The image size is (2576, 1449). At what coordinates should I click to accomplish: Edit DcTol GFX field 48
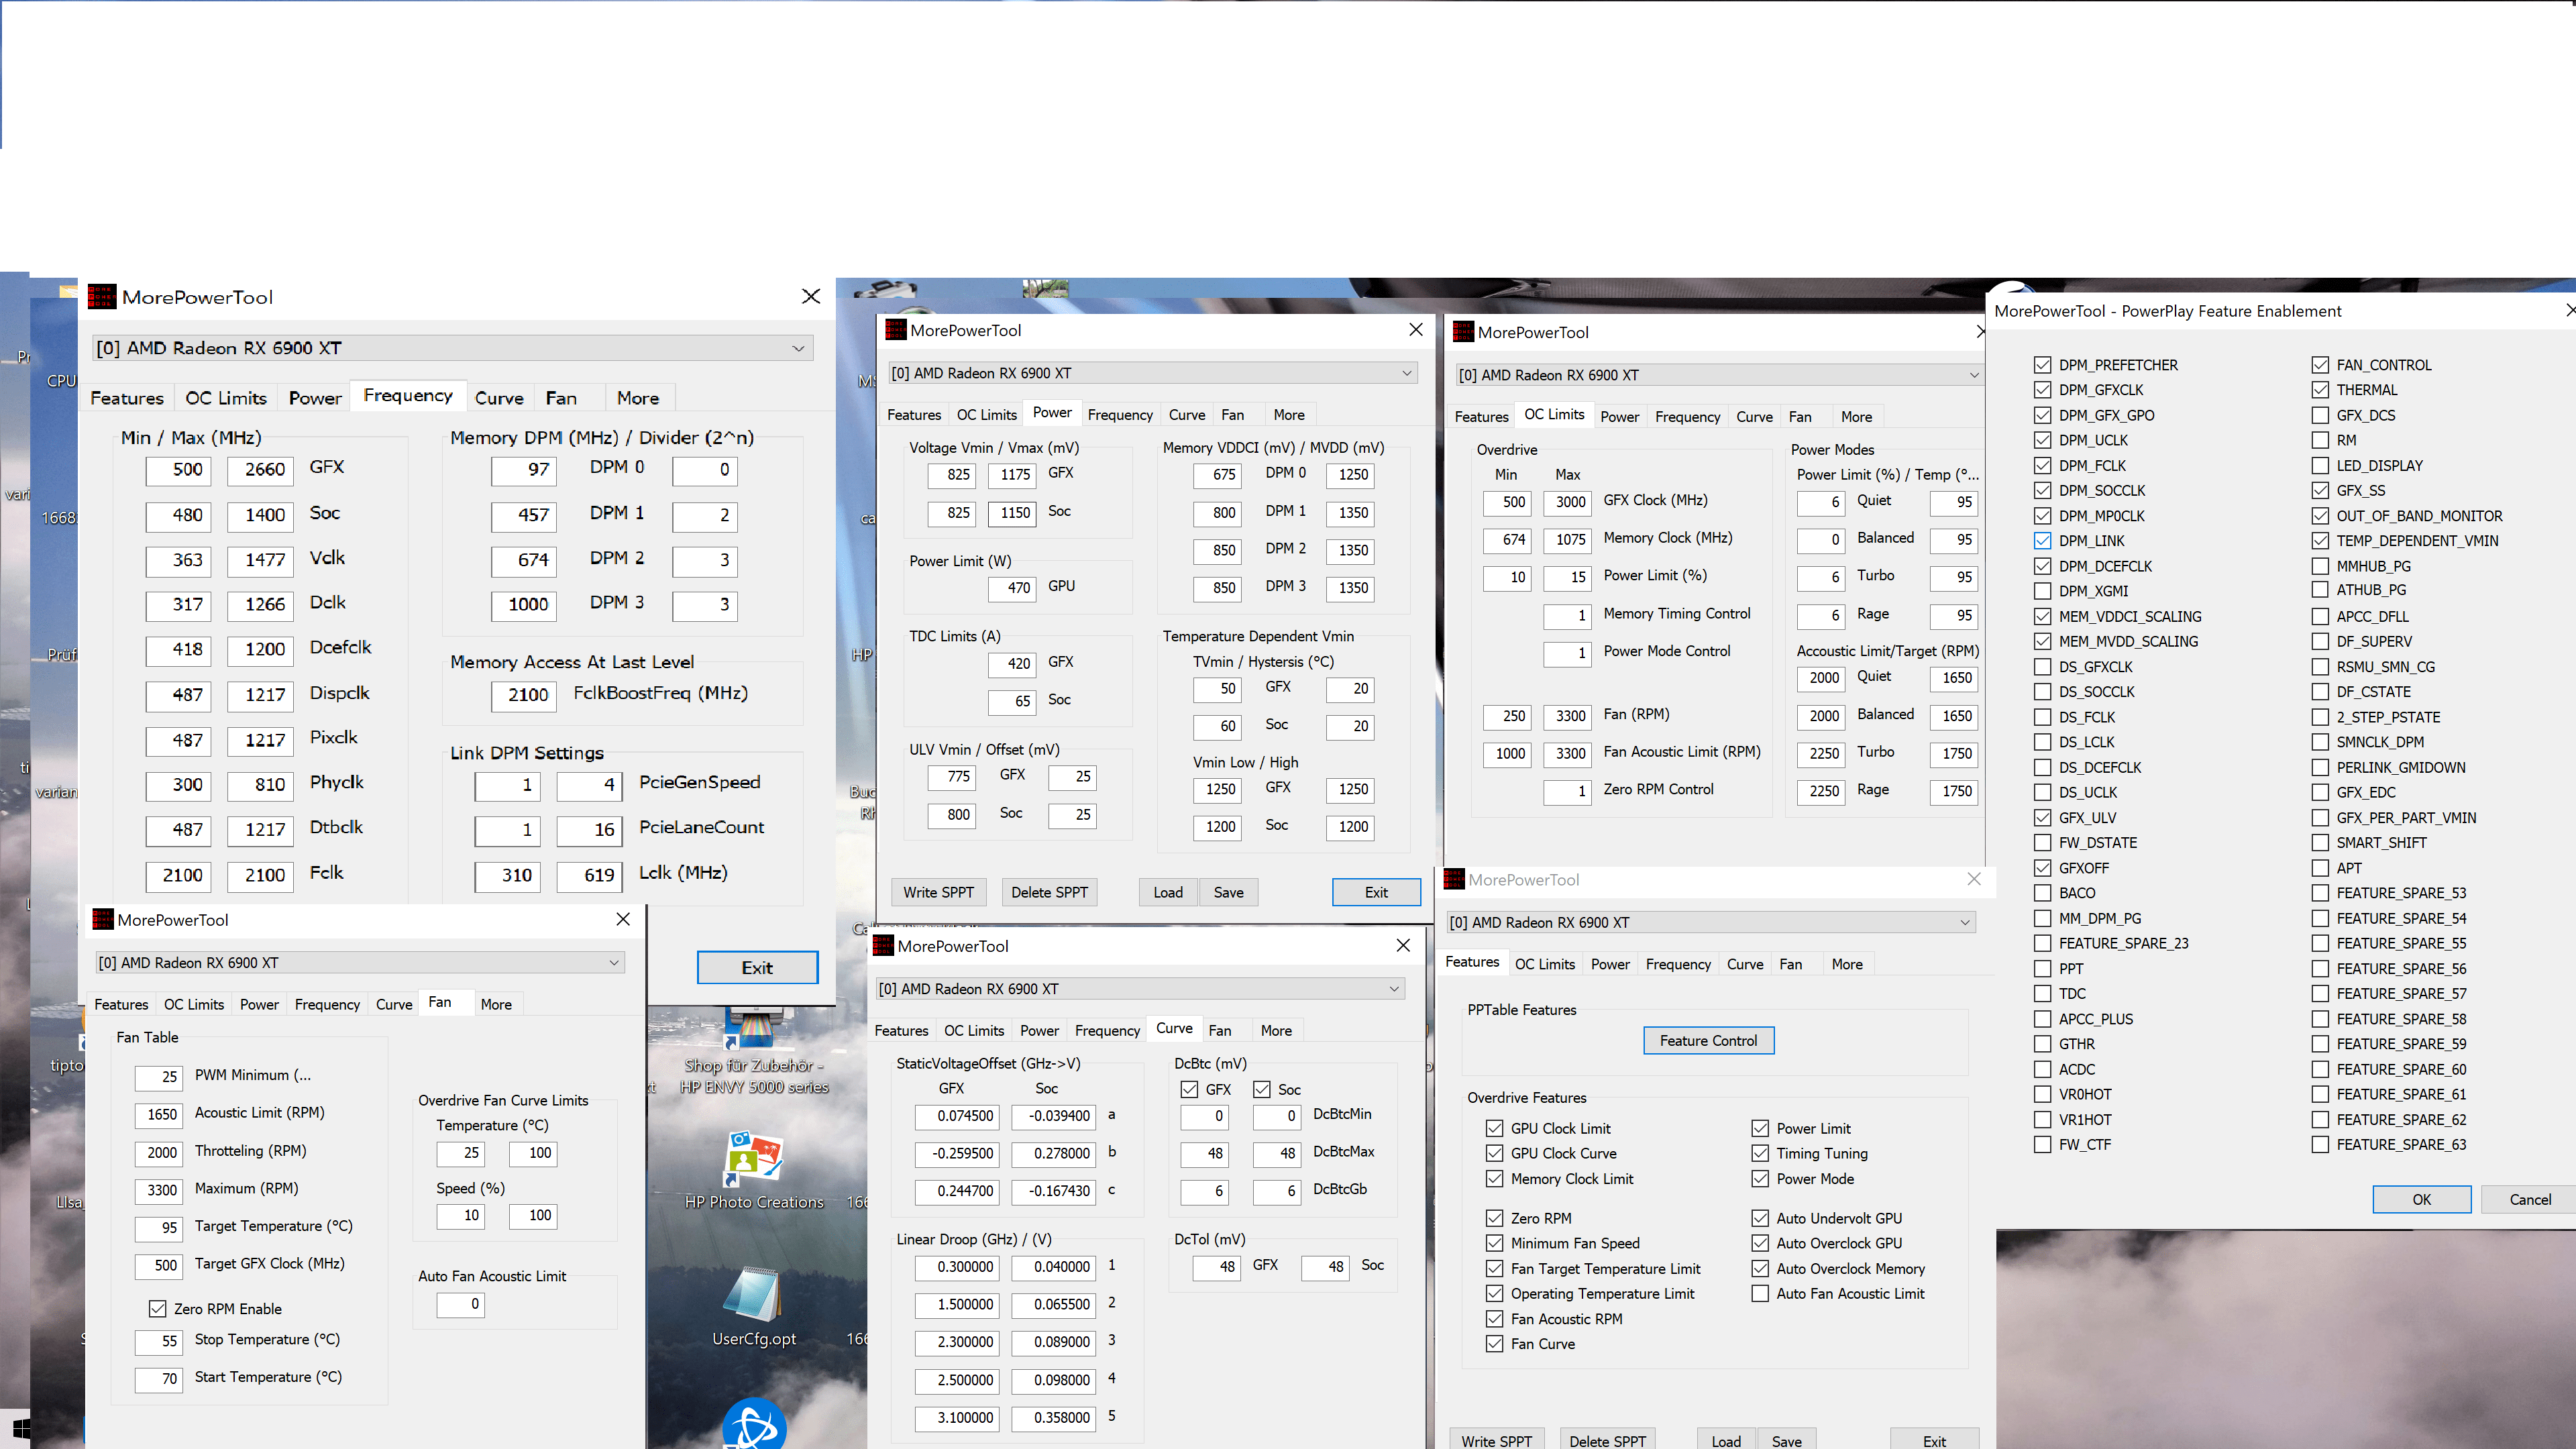tap(1217, 1268)
